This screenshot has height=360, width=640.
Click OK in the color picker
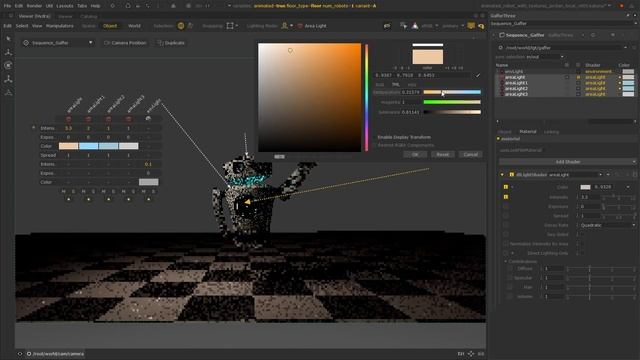[415, 155]
